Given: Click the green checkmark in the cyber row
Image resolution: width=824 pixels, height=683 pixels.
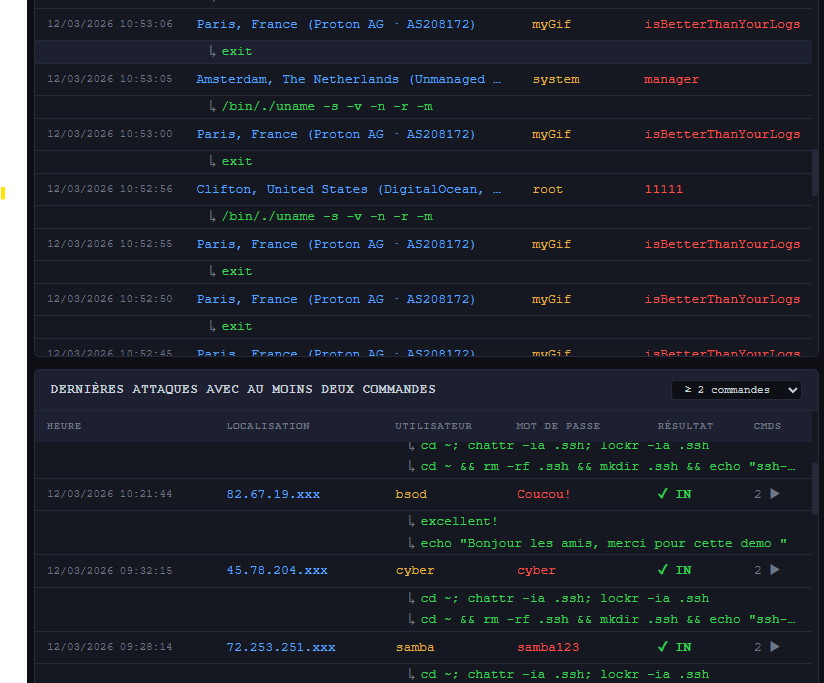Looking at the screenshot, I should [x=663, y=570].
